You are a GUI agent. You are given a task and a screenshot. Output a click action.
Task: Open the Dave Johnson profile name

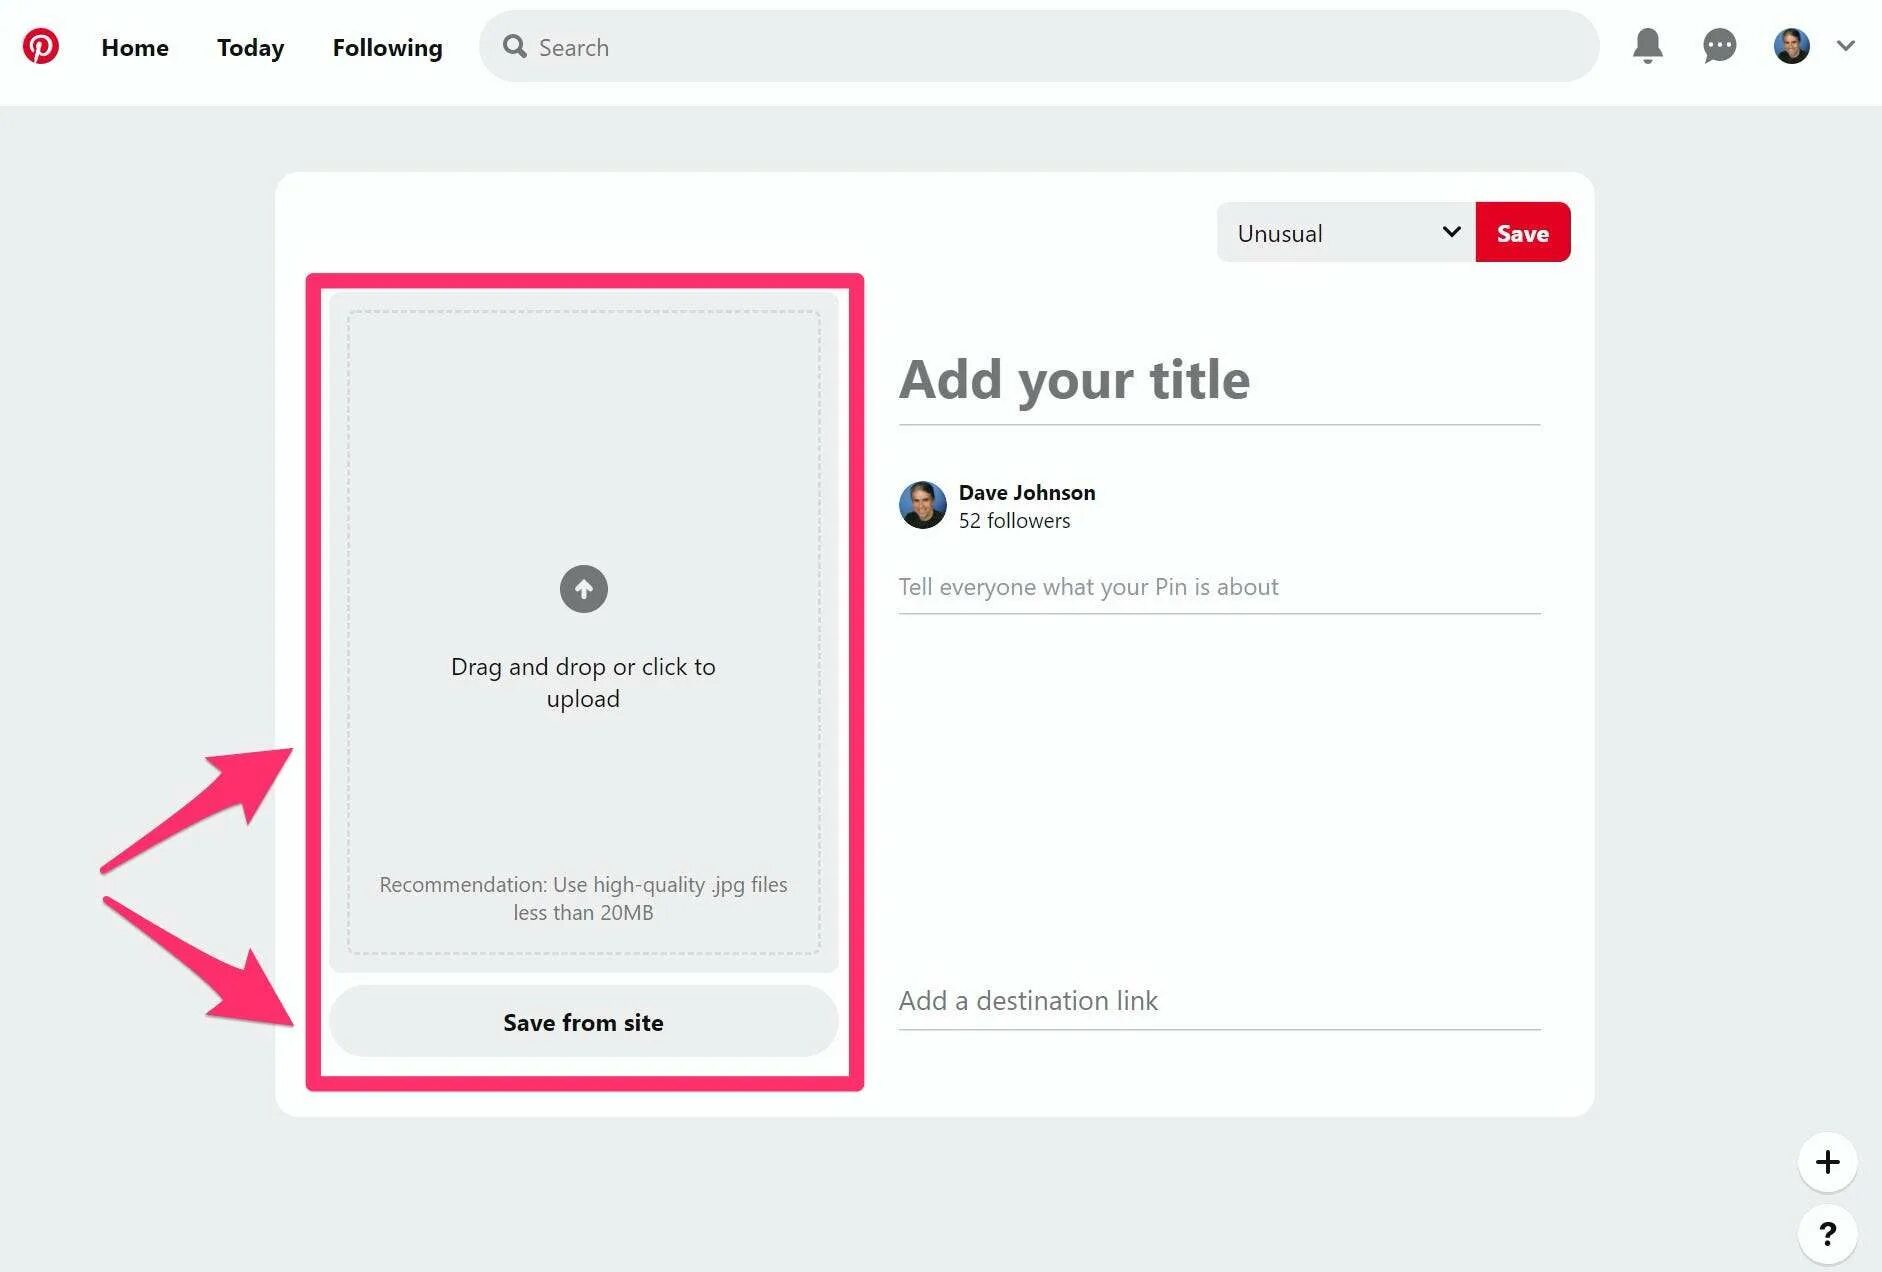tap(1027, 492)
